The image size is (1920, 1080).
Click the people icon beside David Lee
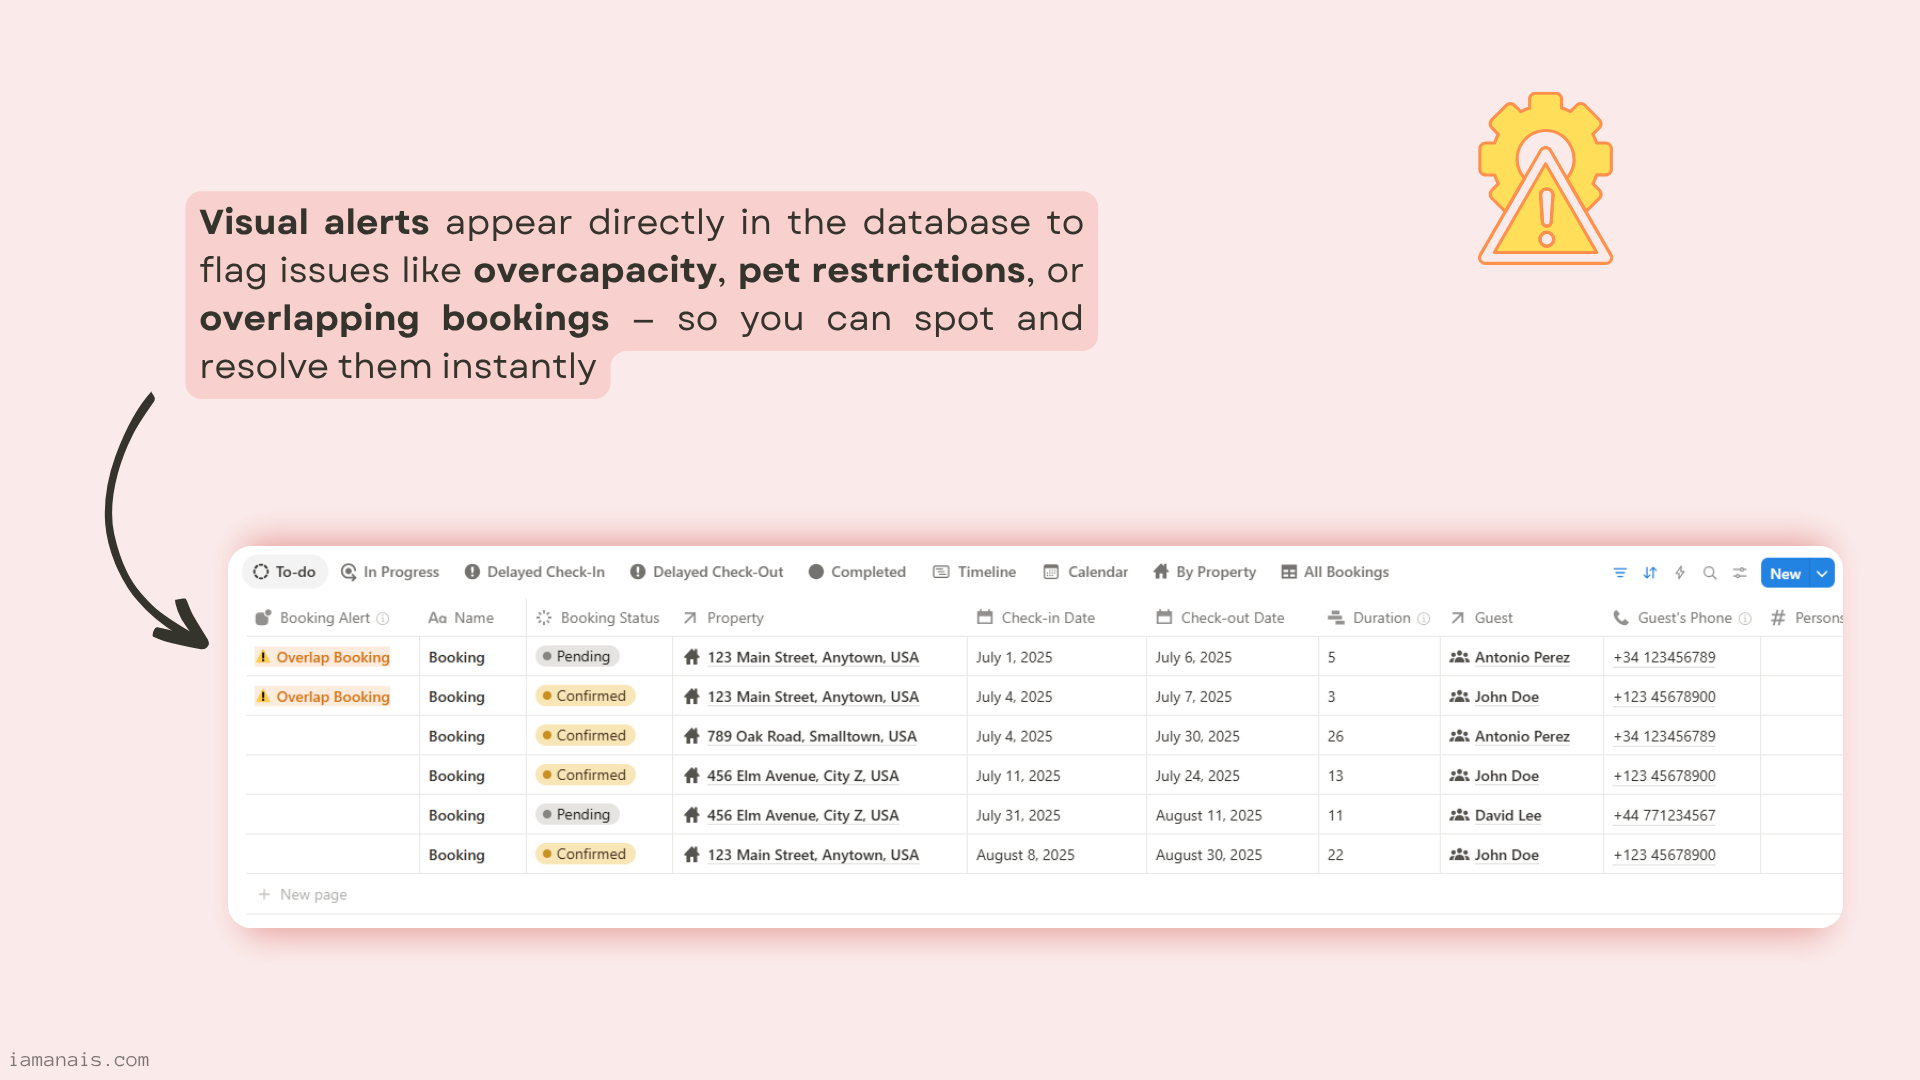(x=1459, y=816)
